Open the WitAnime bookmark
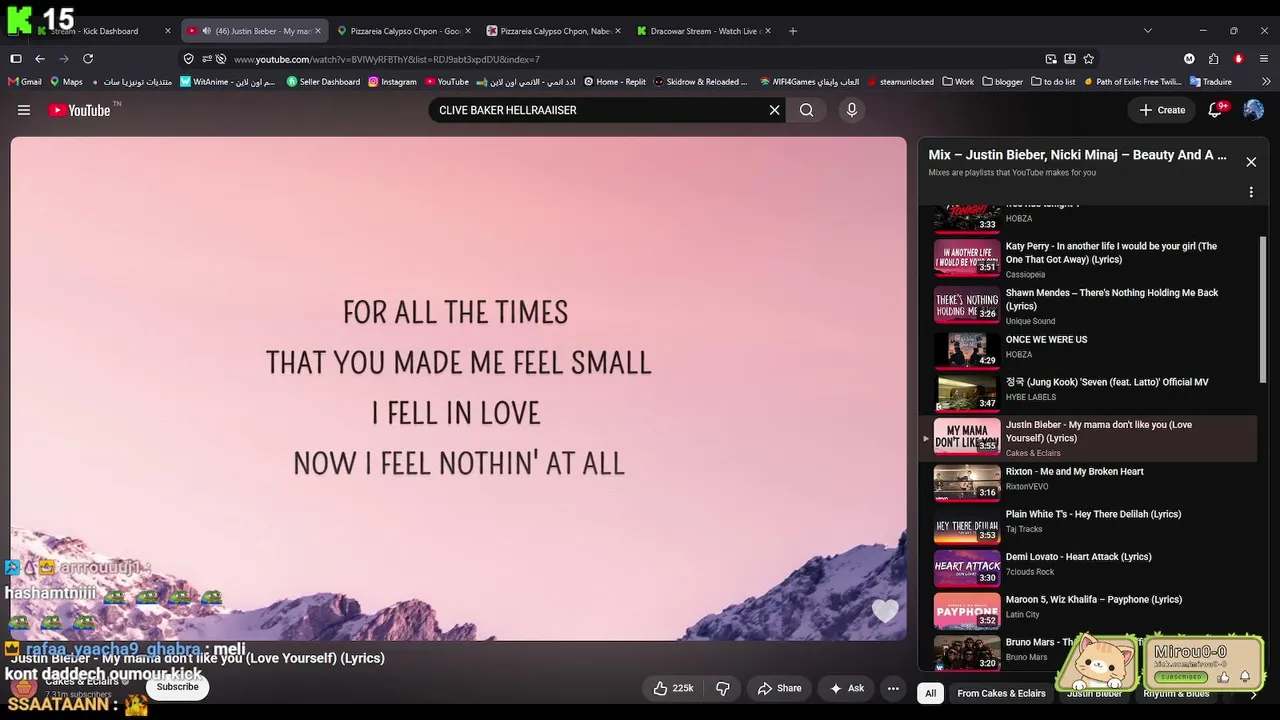 point(228,82)
